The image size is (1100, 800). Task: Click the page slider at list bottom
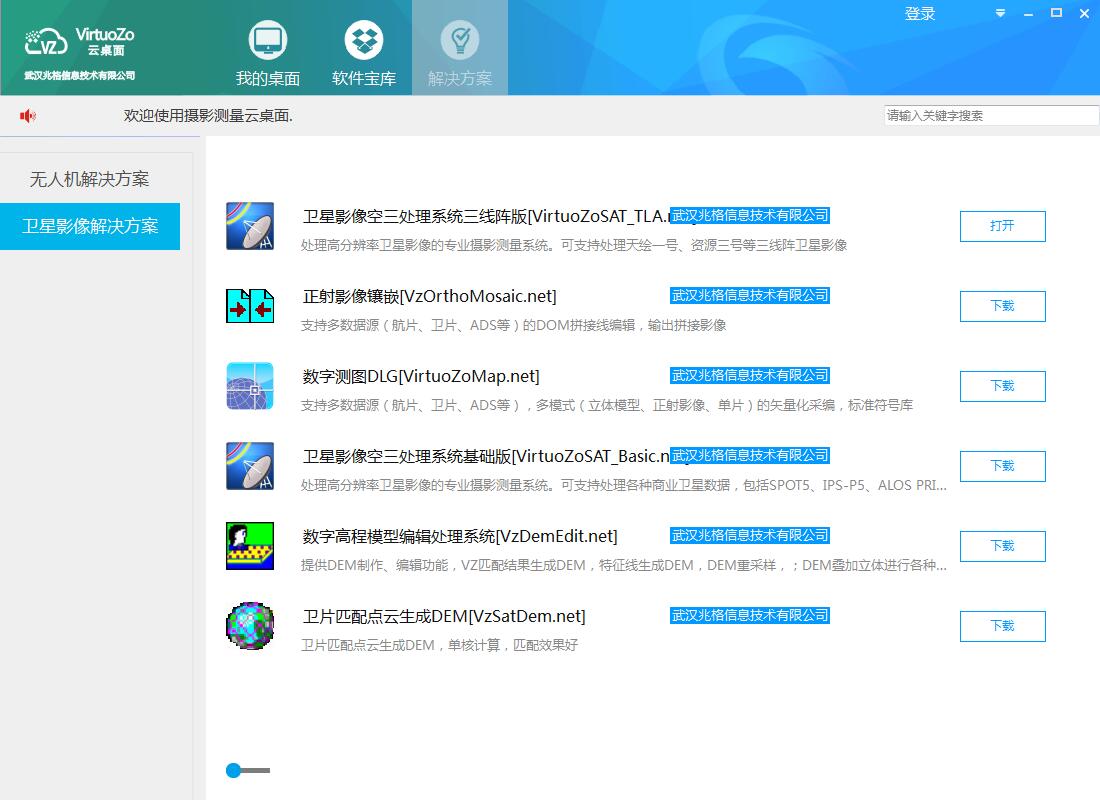pyautogui.click(x=248, y=771)
